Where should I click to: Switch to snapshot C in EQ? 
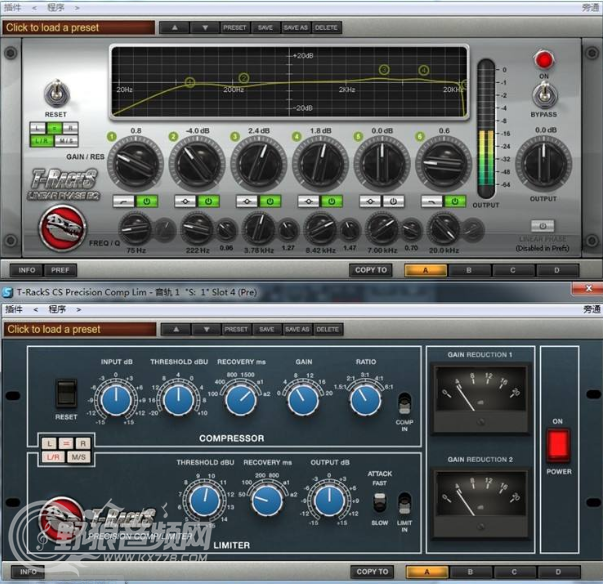[513, 270]
